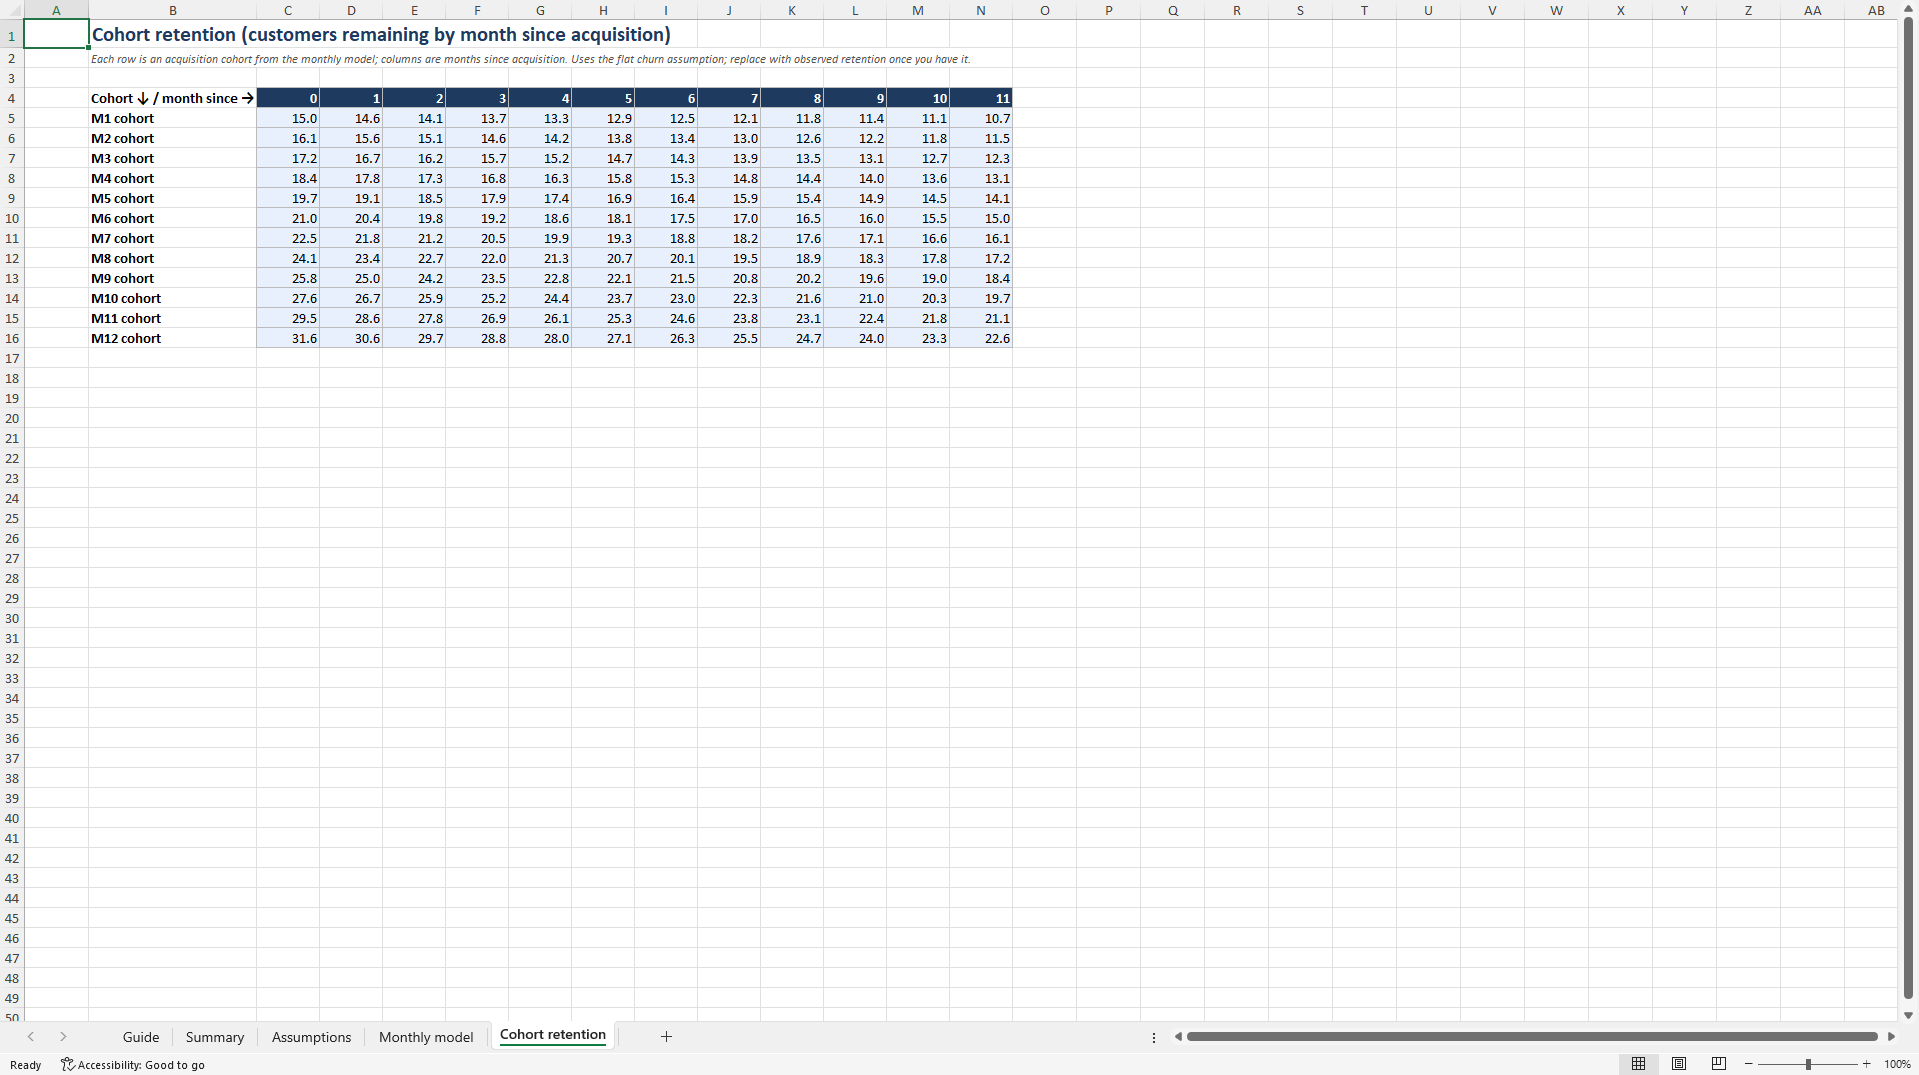The width and height of the screenshot is (1919, 1075).
Task: Open Accessibility: Good to go checker
Action: 133,1065
